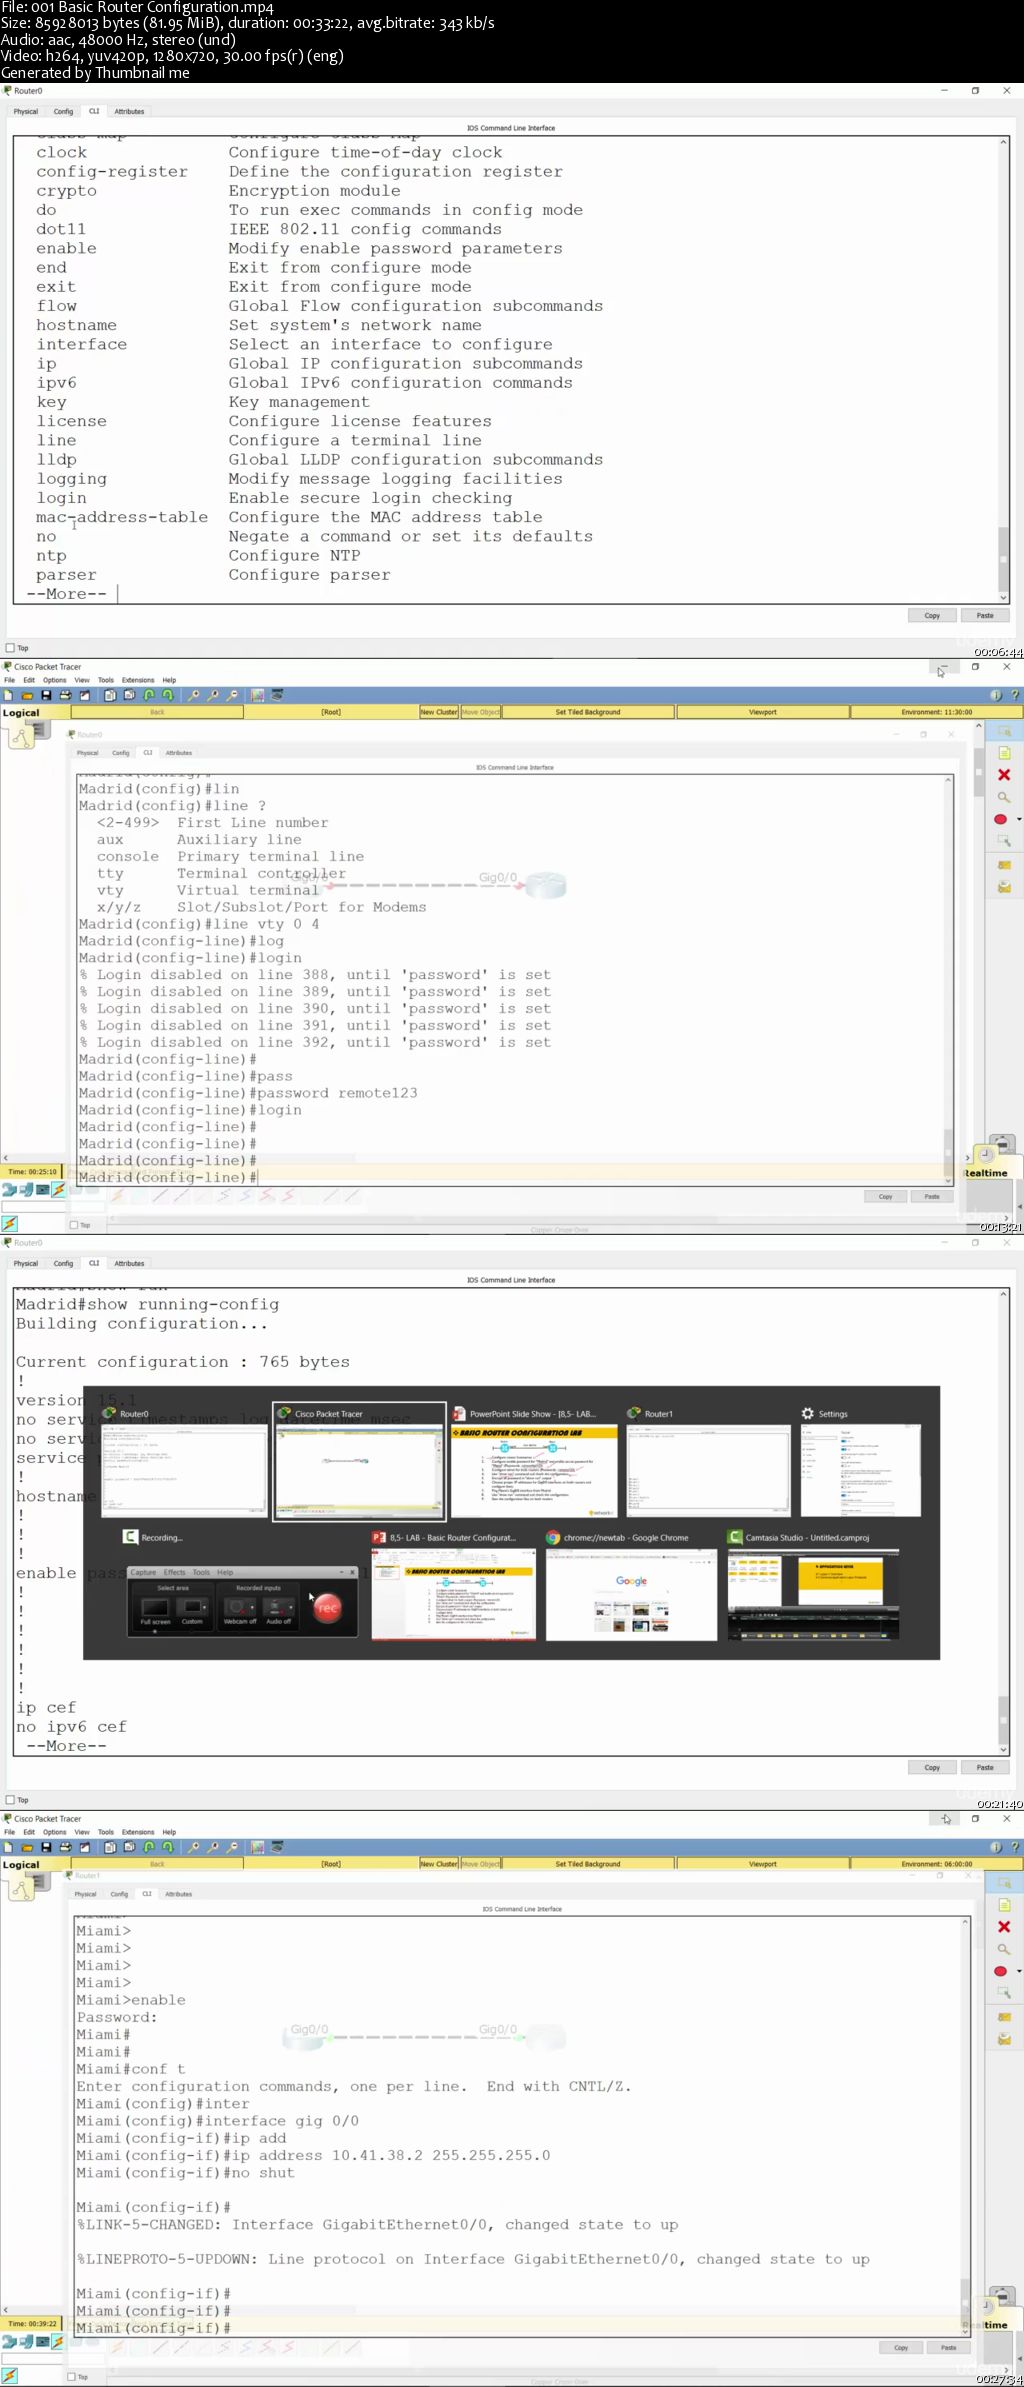This screenshot has height=2387, width=1024.
Task: Click New file icon above the Madrid CLI window
Action: tap(8, 695)
